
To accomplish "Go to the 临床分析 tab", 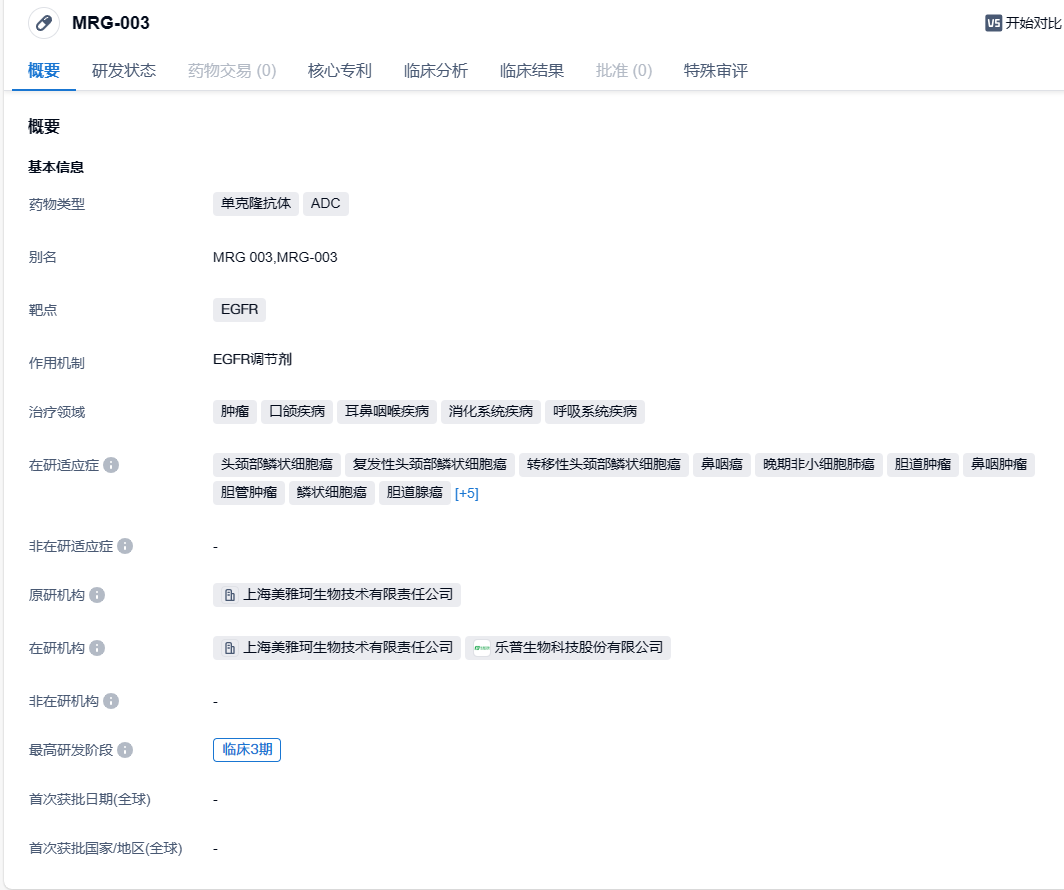I will click(436, 71).
